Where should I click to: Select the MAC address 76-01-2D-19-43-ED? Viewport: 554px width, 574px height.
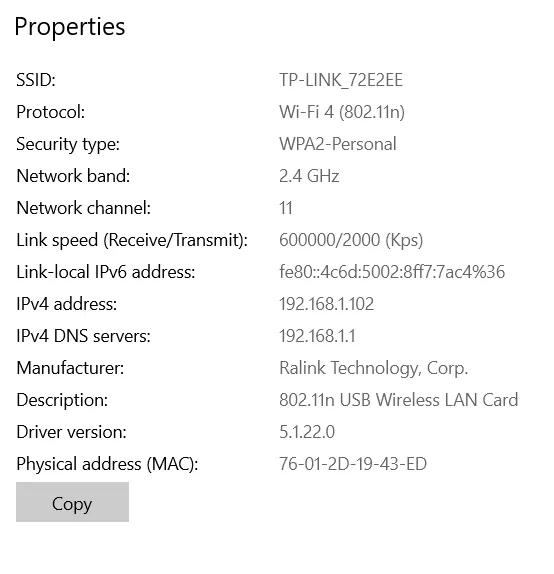click(353, 464)
